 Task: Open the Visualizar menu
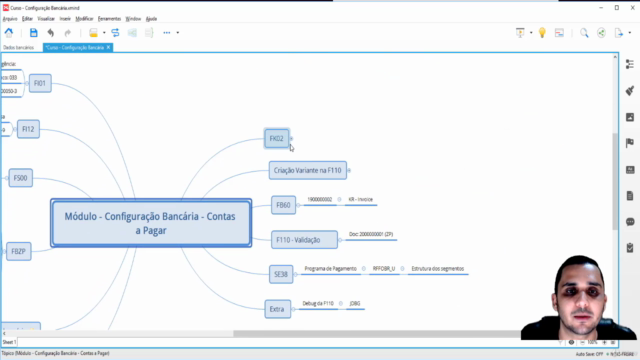tap(46, 19)
